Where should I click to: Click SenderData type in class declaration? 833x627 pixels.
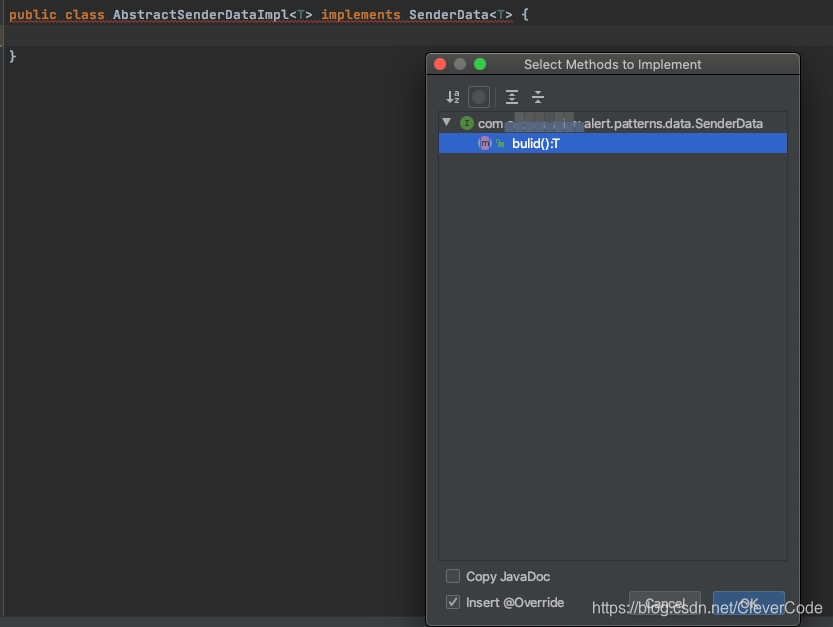tap(448, 14)
